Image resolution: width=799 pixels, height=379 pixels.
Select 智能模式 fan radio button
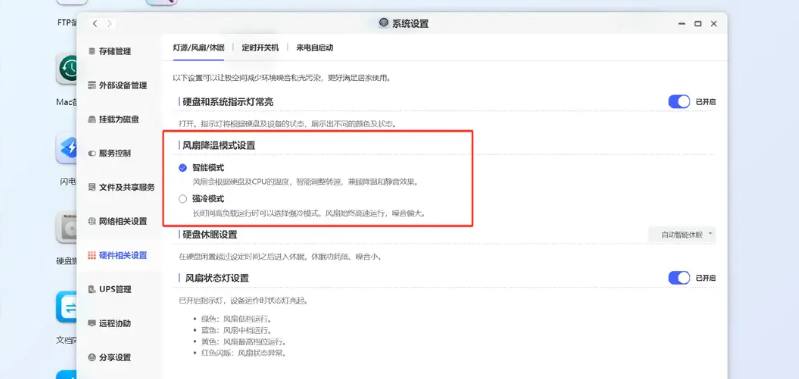(x=182, y=168)
